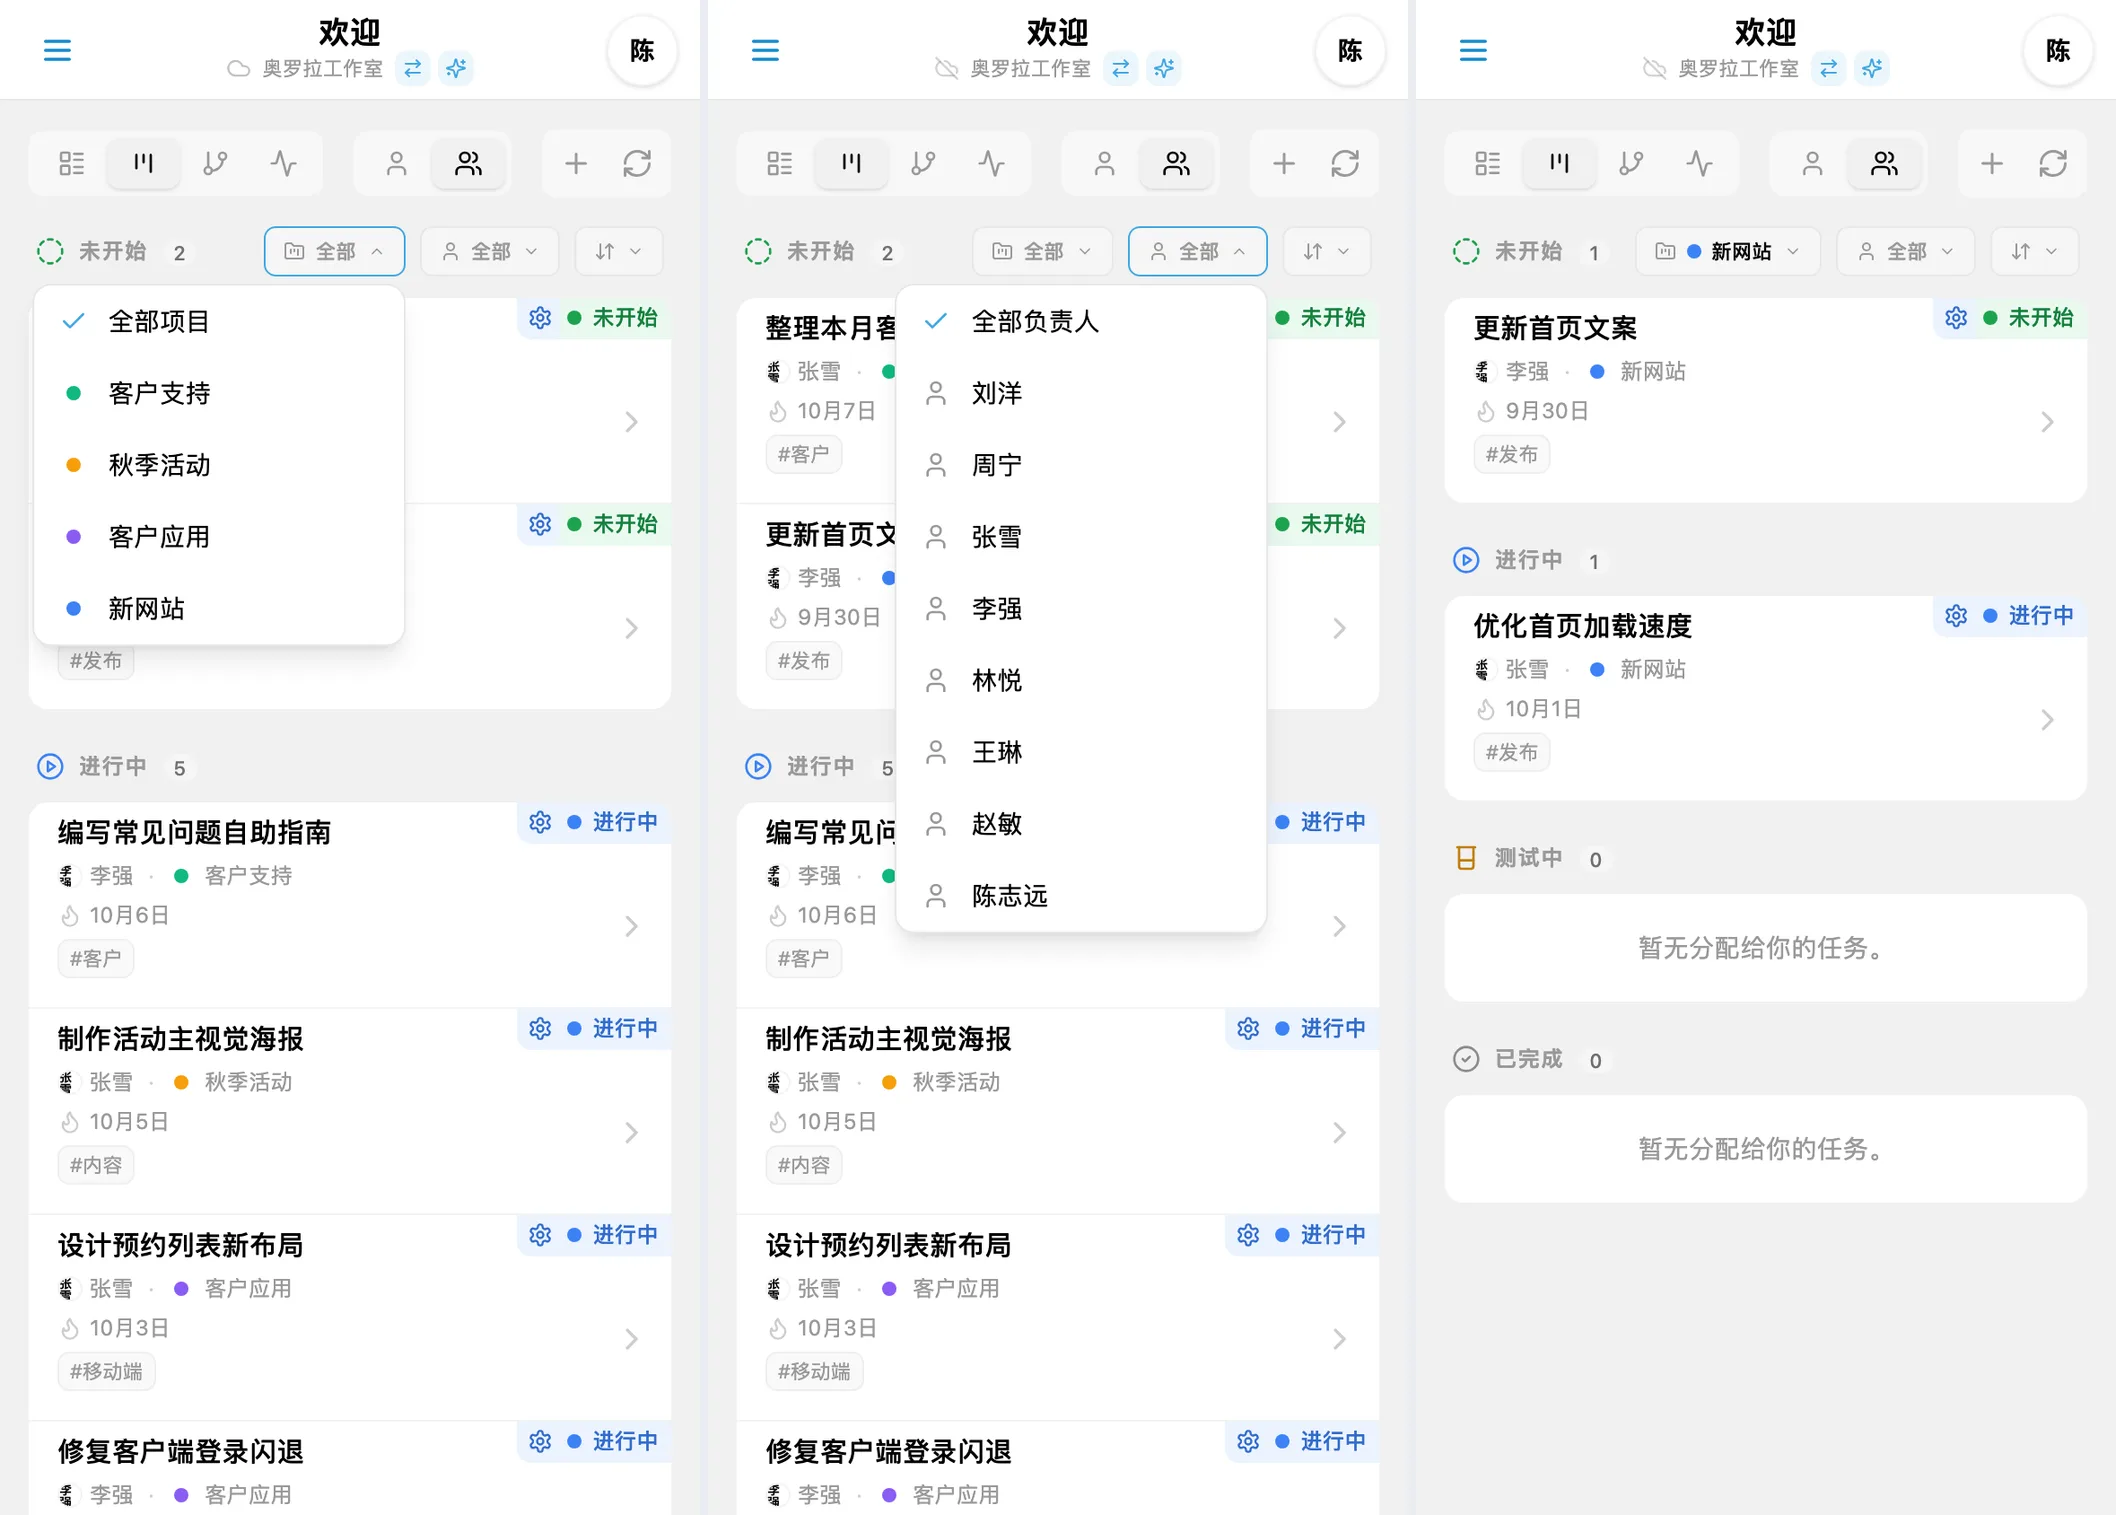
Task: Choose 客户支持 project option
Action: tap(219, 393)
